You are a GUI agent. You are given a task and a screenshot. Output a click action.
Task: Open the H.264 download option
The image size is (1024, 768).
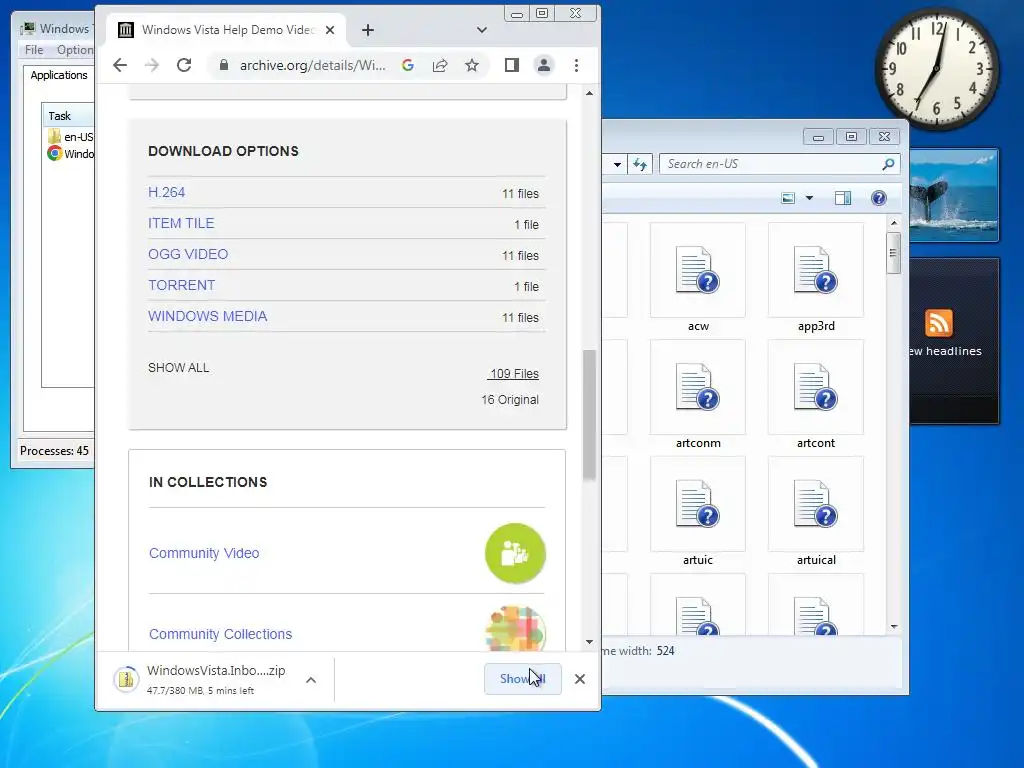167,193
